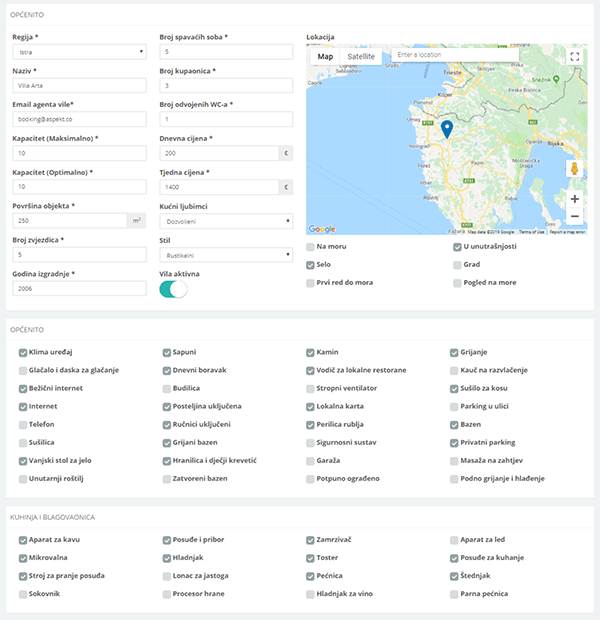Click the Naziv input field

coord(79,85)
